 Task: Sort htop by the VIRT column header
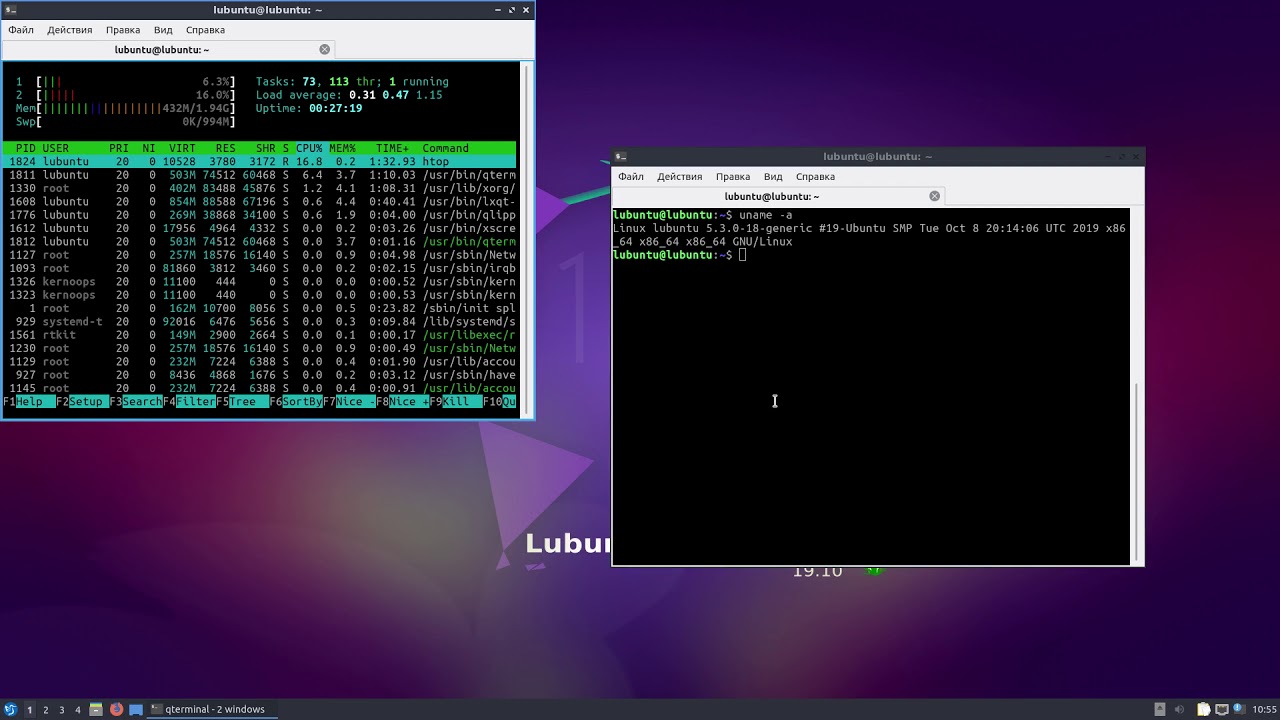(x=182, y=148)
